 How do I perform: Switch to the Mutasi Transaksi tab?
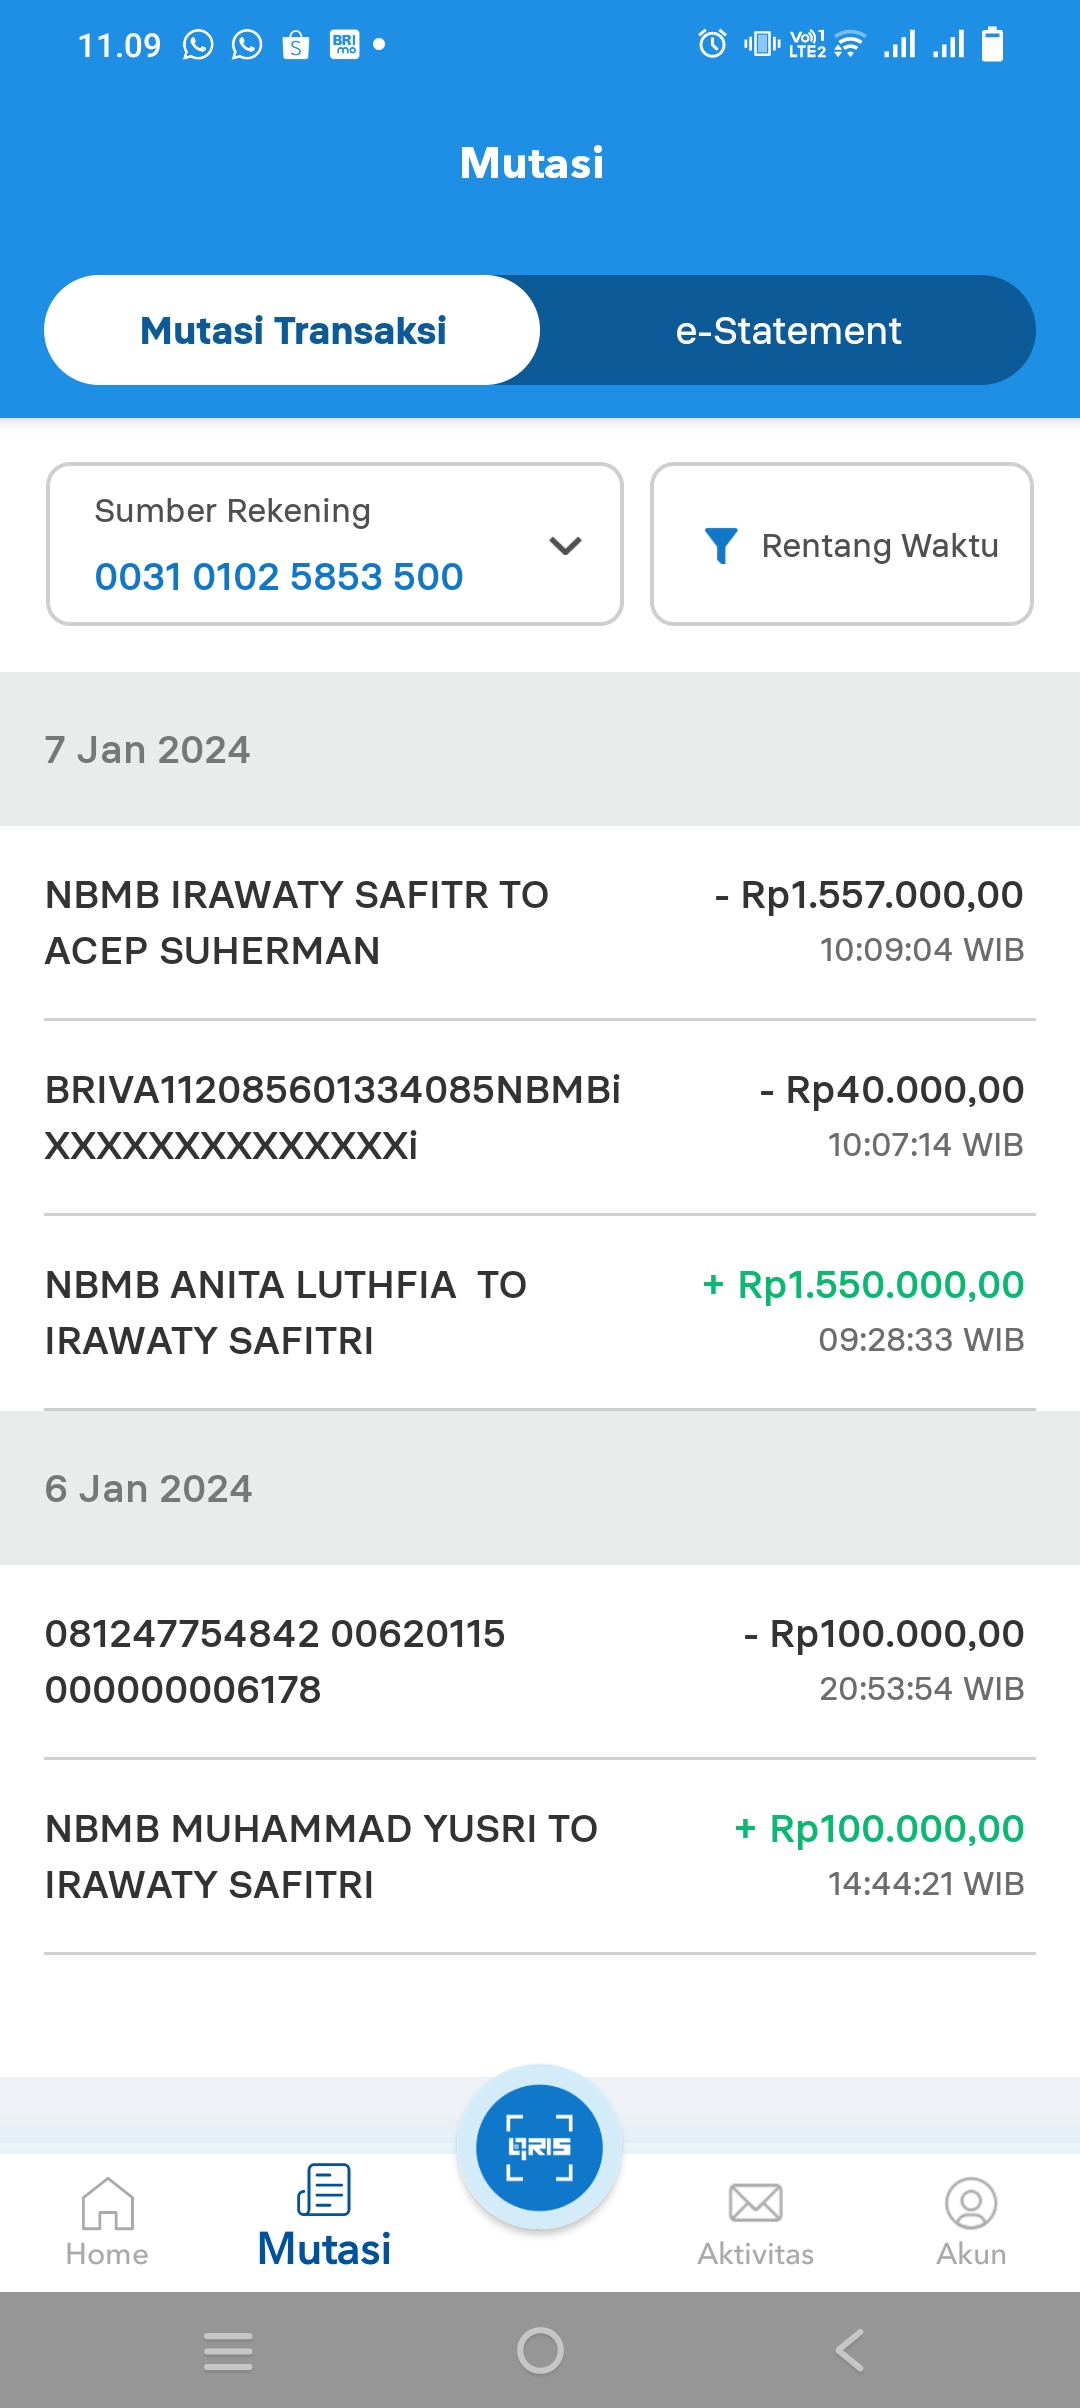pyautogui.click(x=292, y=330)
